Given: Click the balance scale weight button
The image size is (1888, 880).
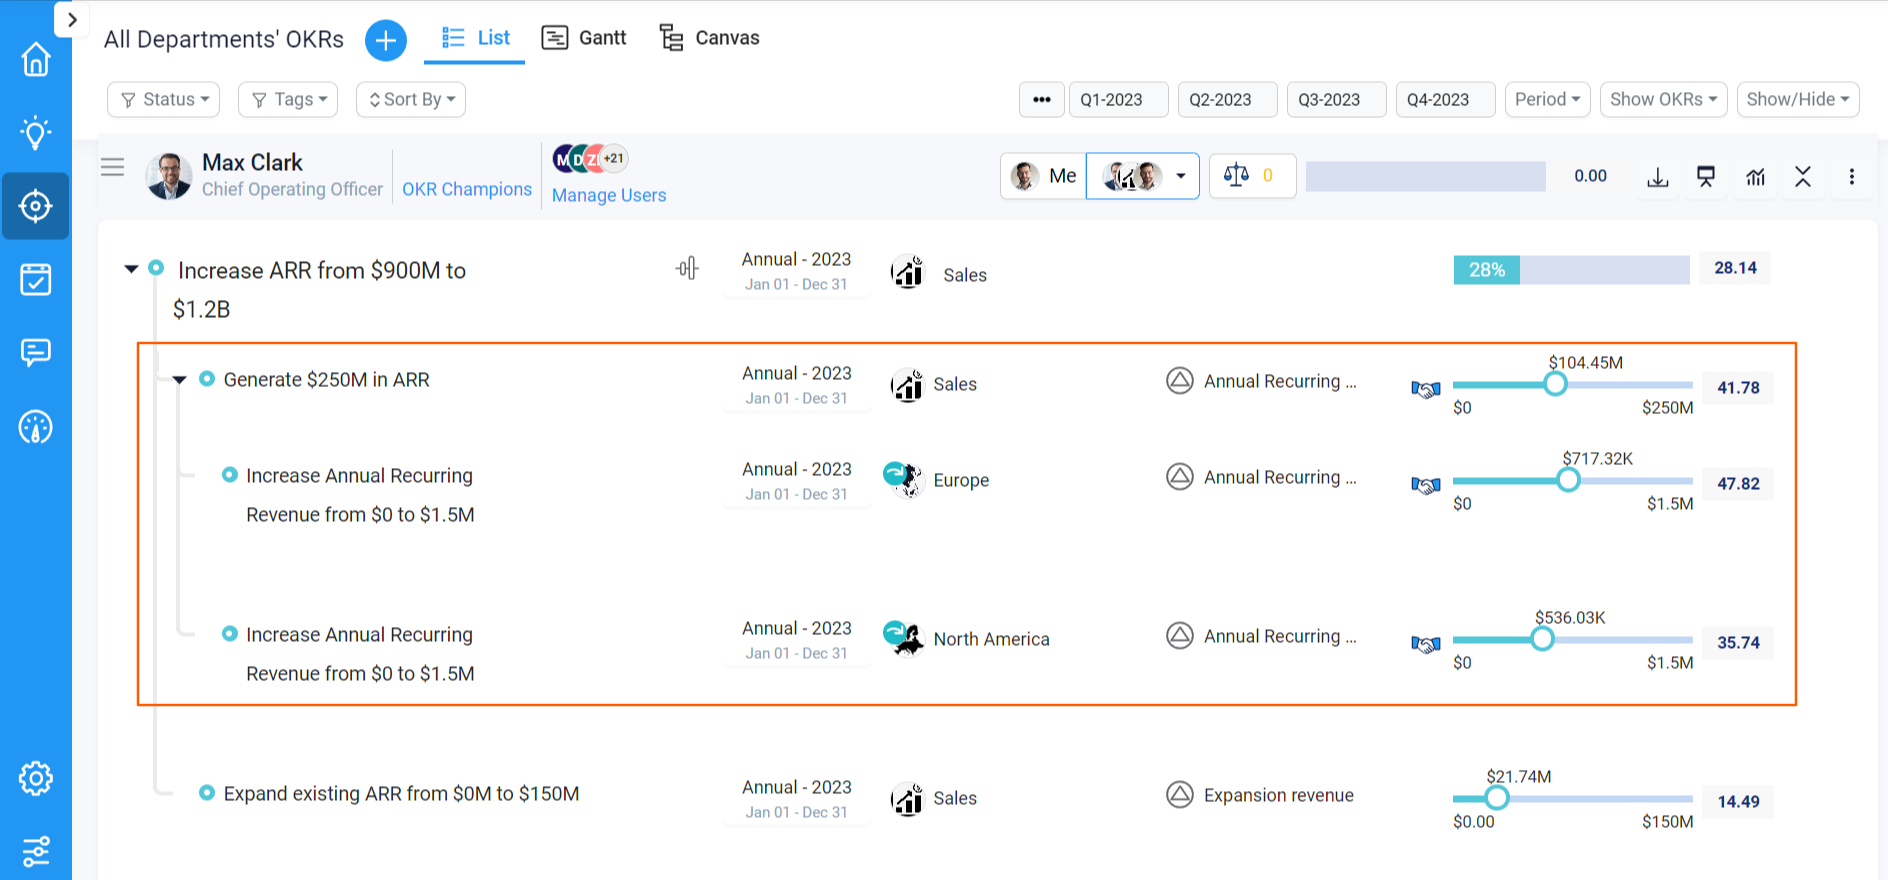Looking at the screenshot, I should [1253, 176].
